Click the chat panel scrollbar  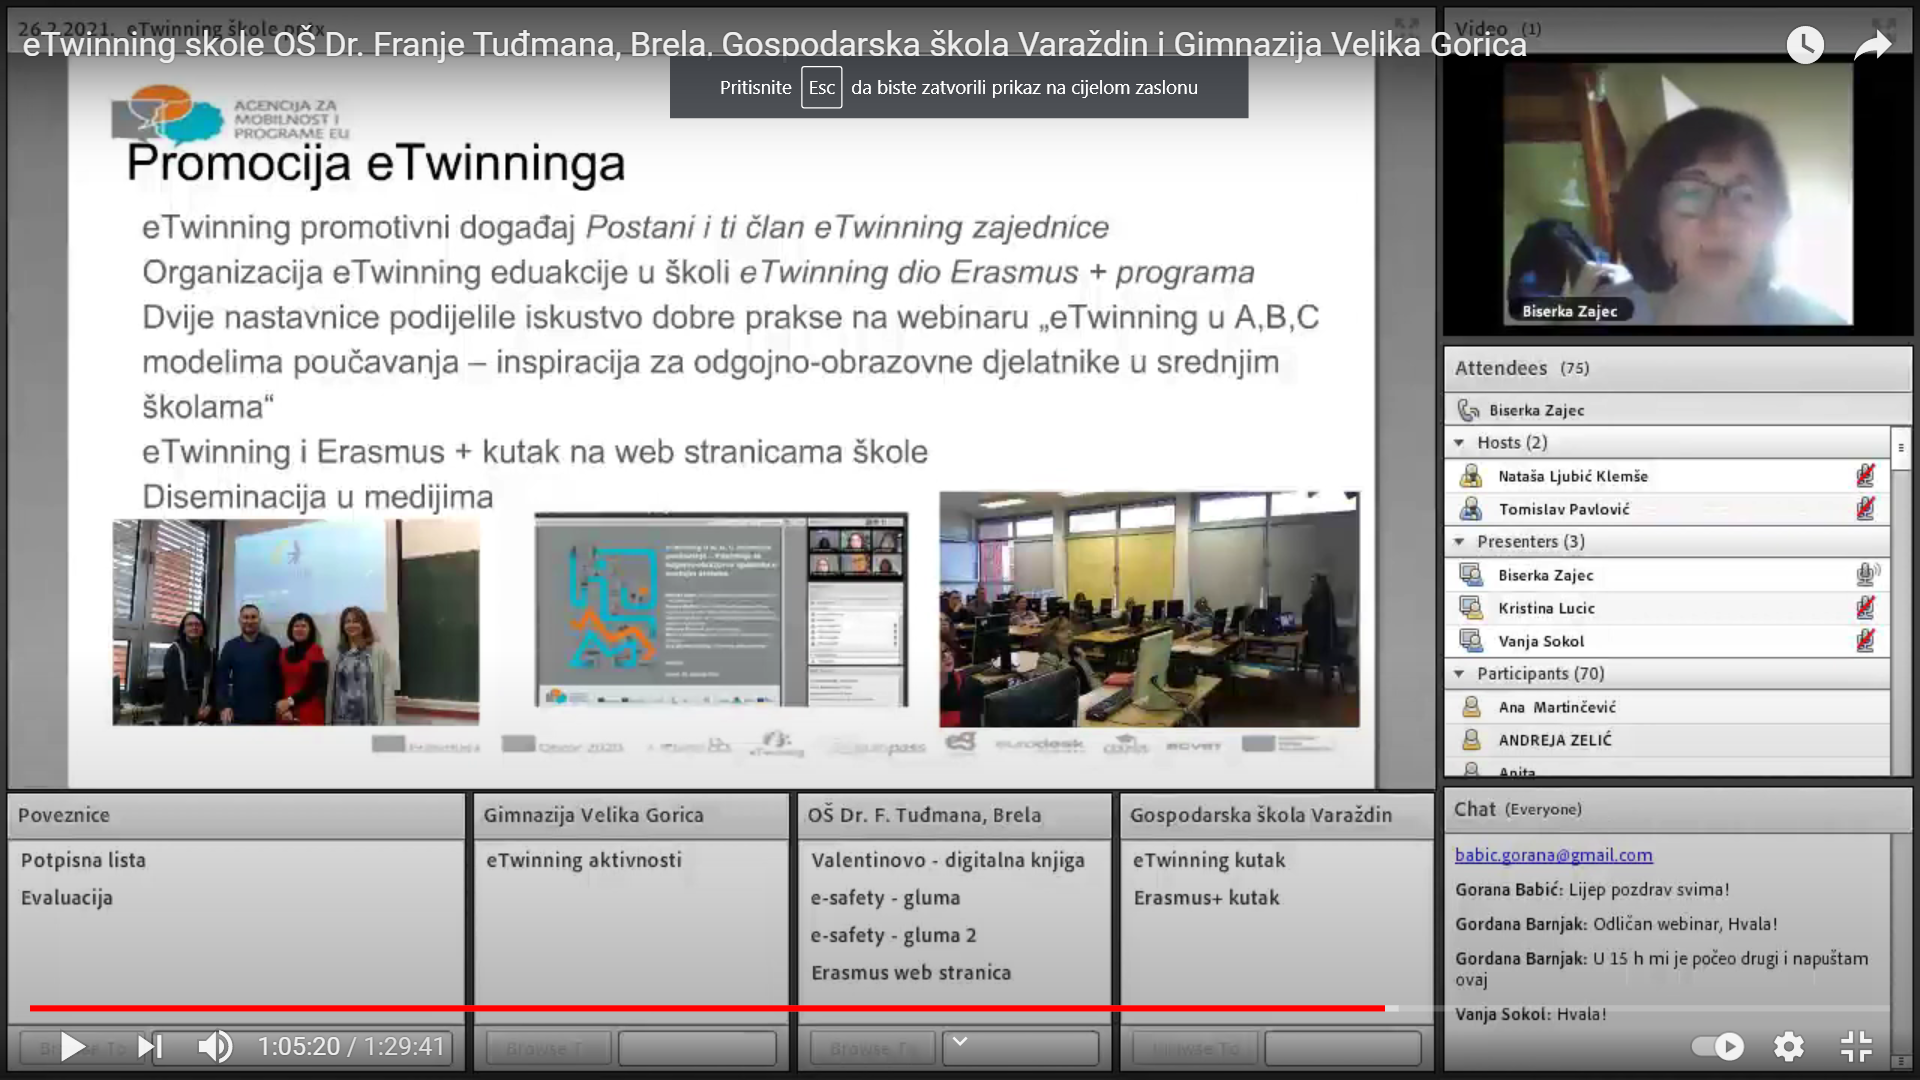[1901, 950]
